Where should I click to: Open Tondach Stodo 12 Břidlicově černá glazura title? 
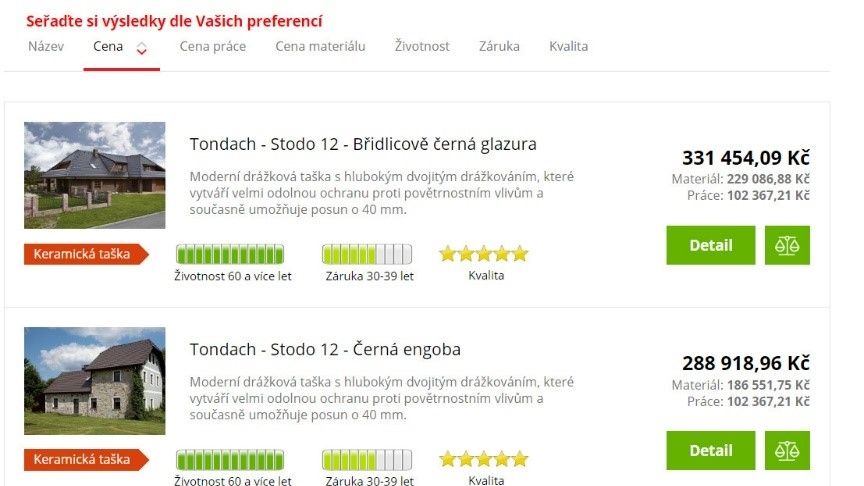click(x=363, y=144)
